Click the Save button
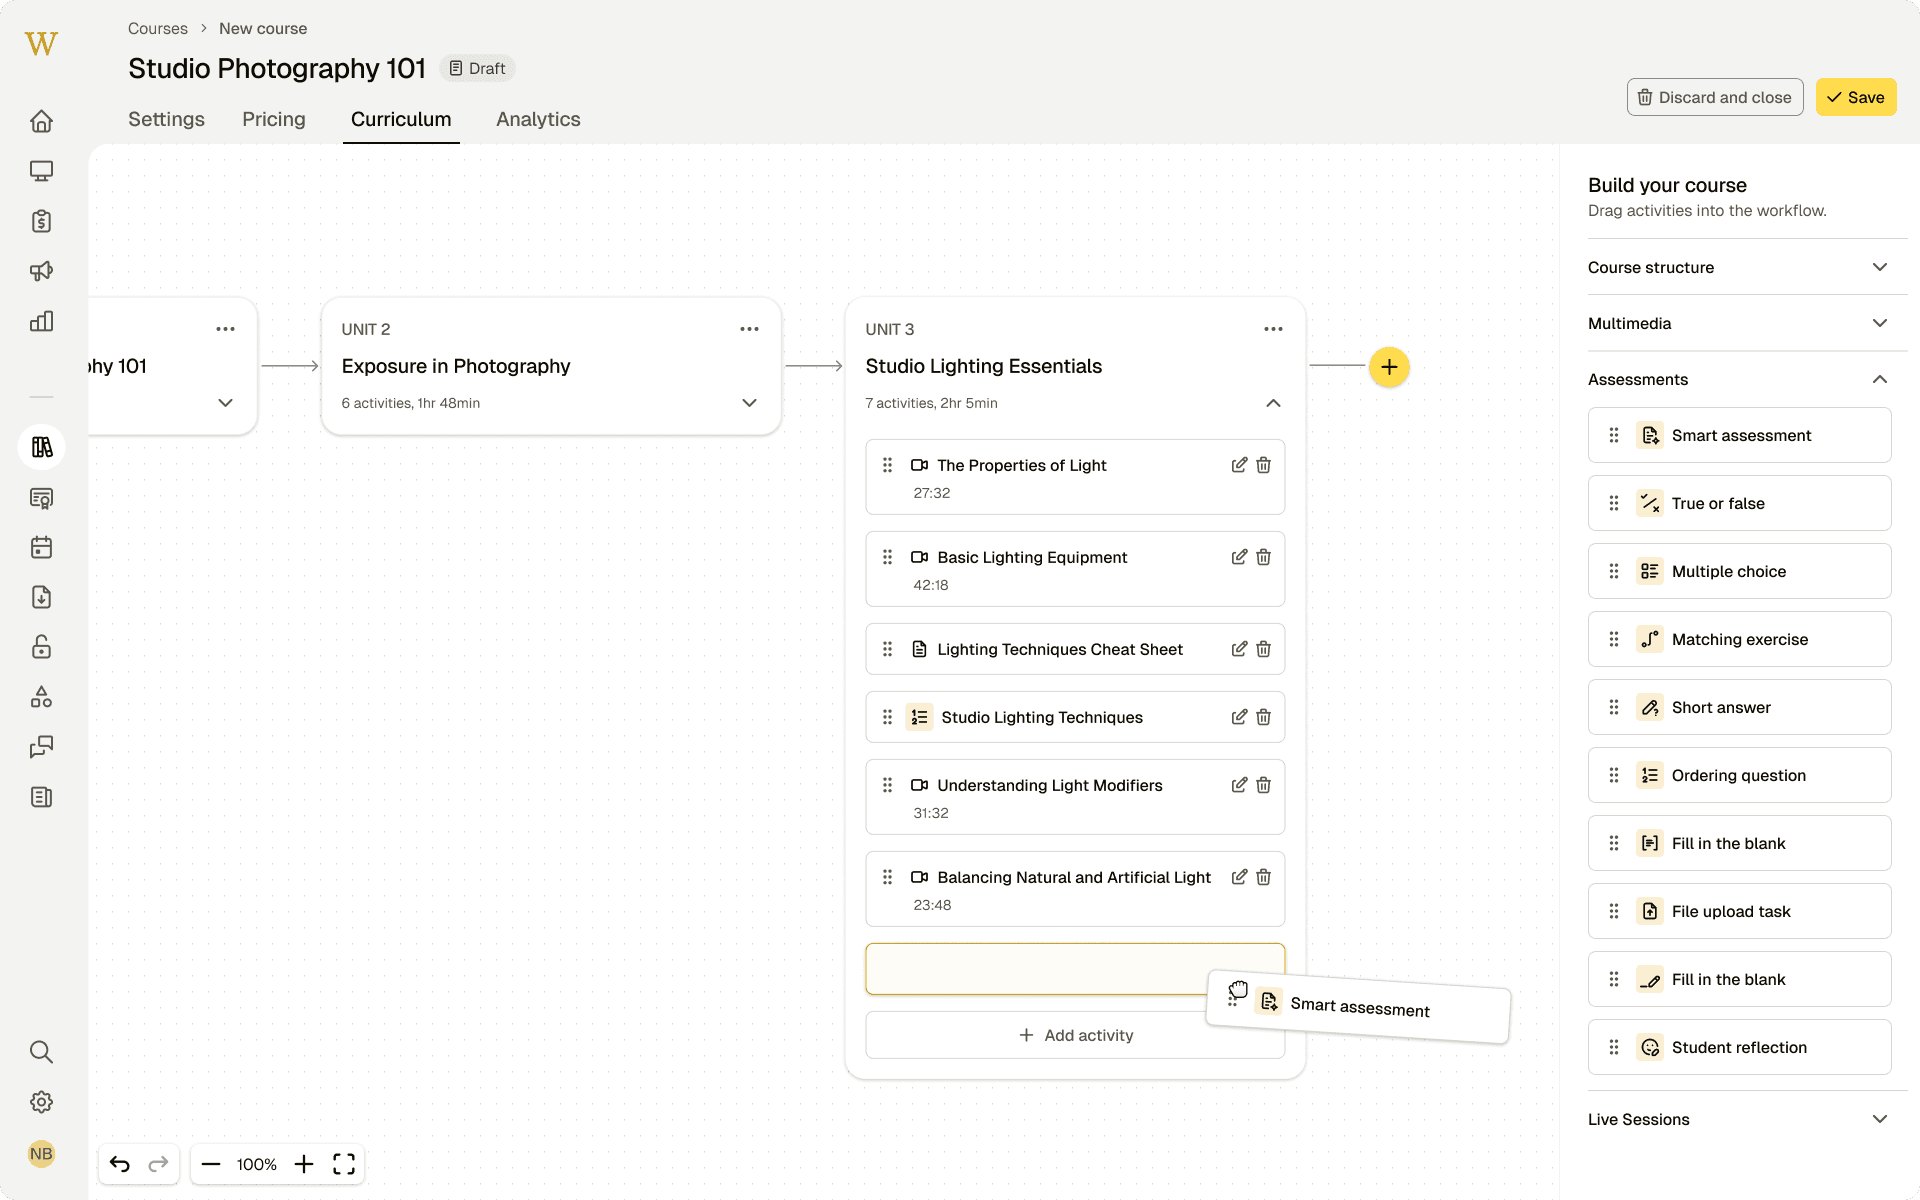1920x1200 pixels. [1856, 97]
